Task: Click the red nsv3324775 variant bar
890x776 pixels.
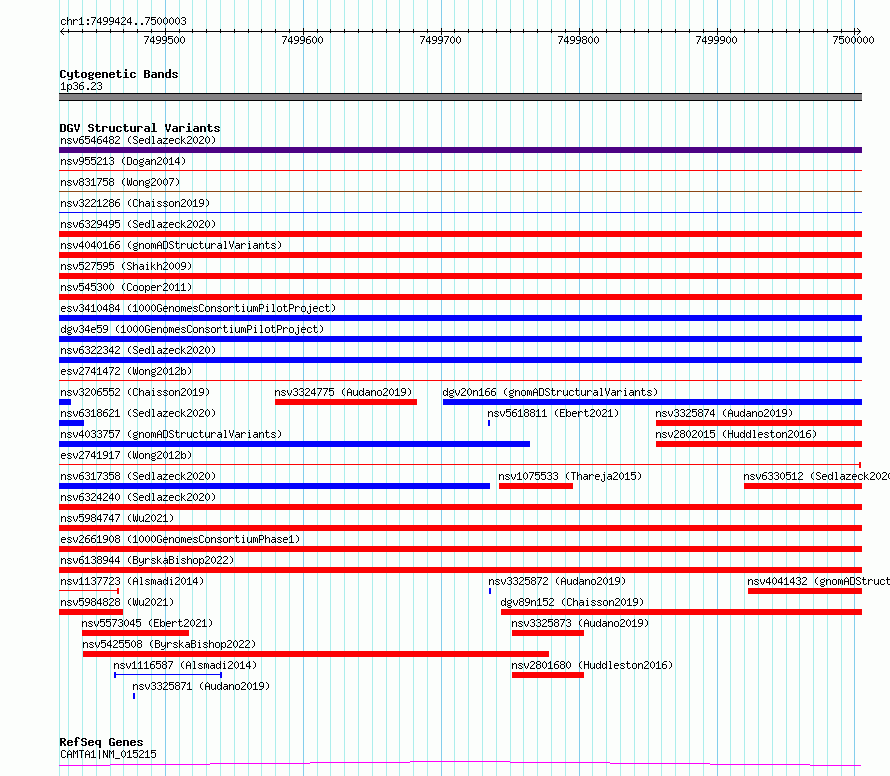Action: pos(346,402)
